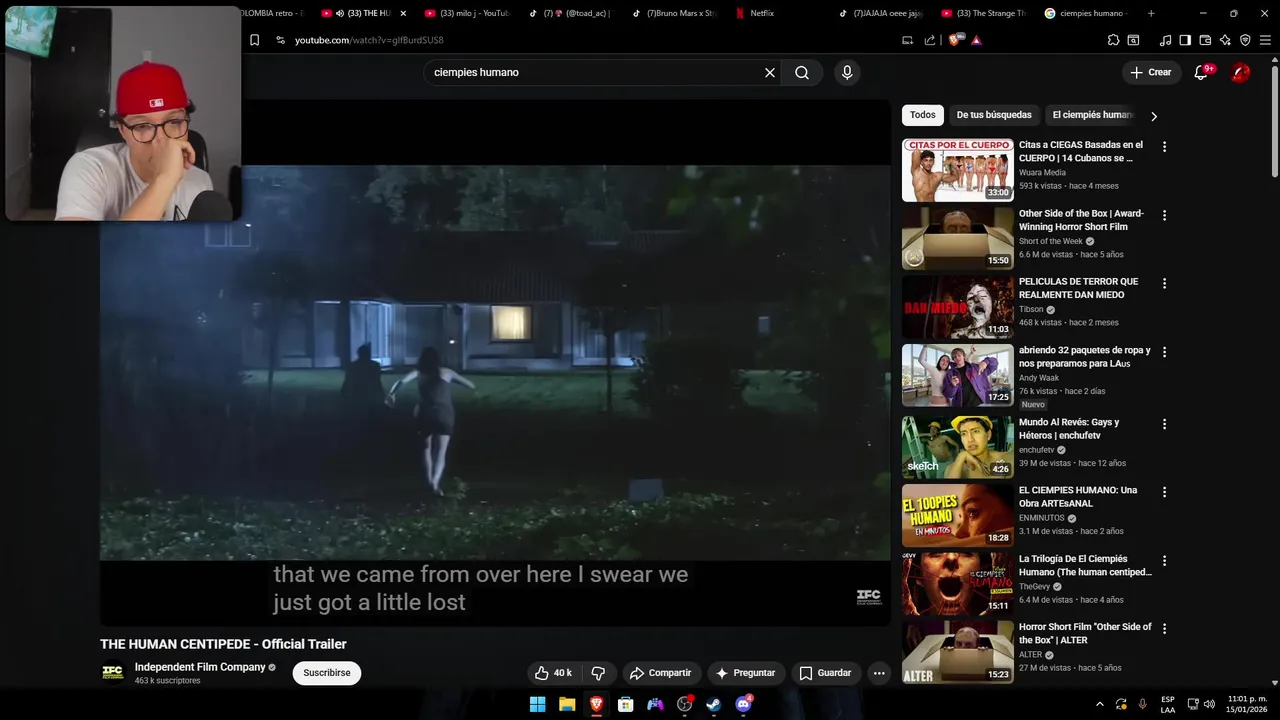This screenshot has height=720, width=1280.
Task: Open more actions ellipsis under video
Action: point(879,673)
